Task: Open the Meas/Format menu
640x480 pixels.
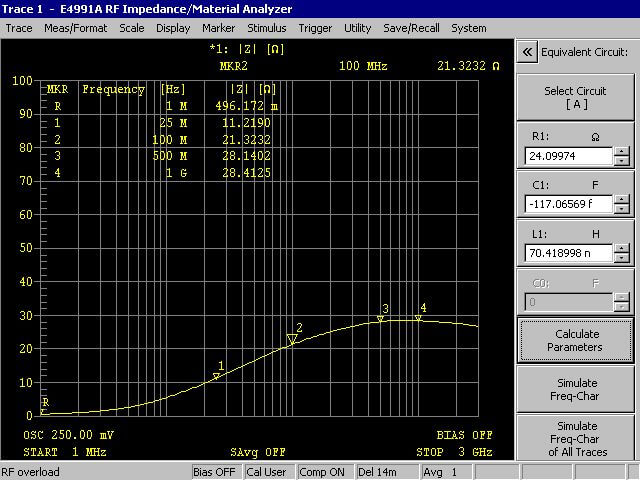Action: coord(76,28)
